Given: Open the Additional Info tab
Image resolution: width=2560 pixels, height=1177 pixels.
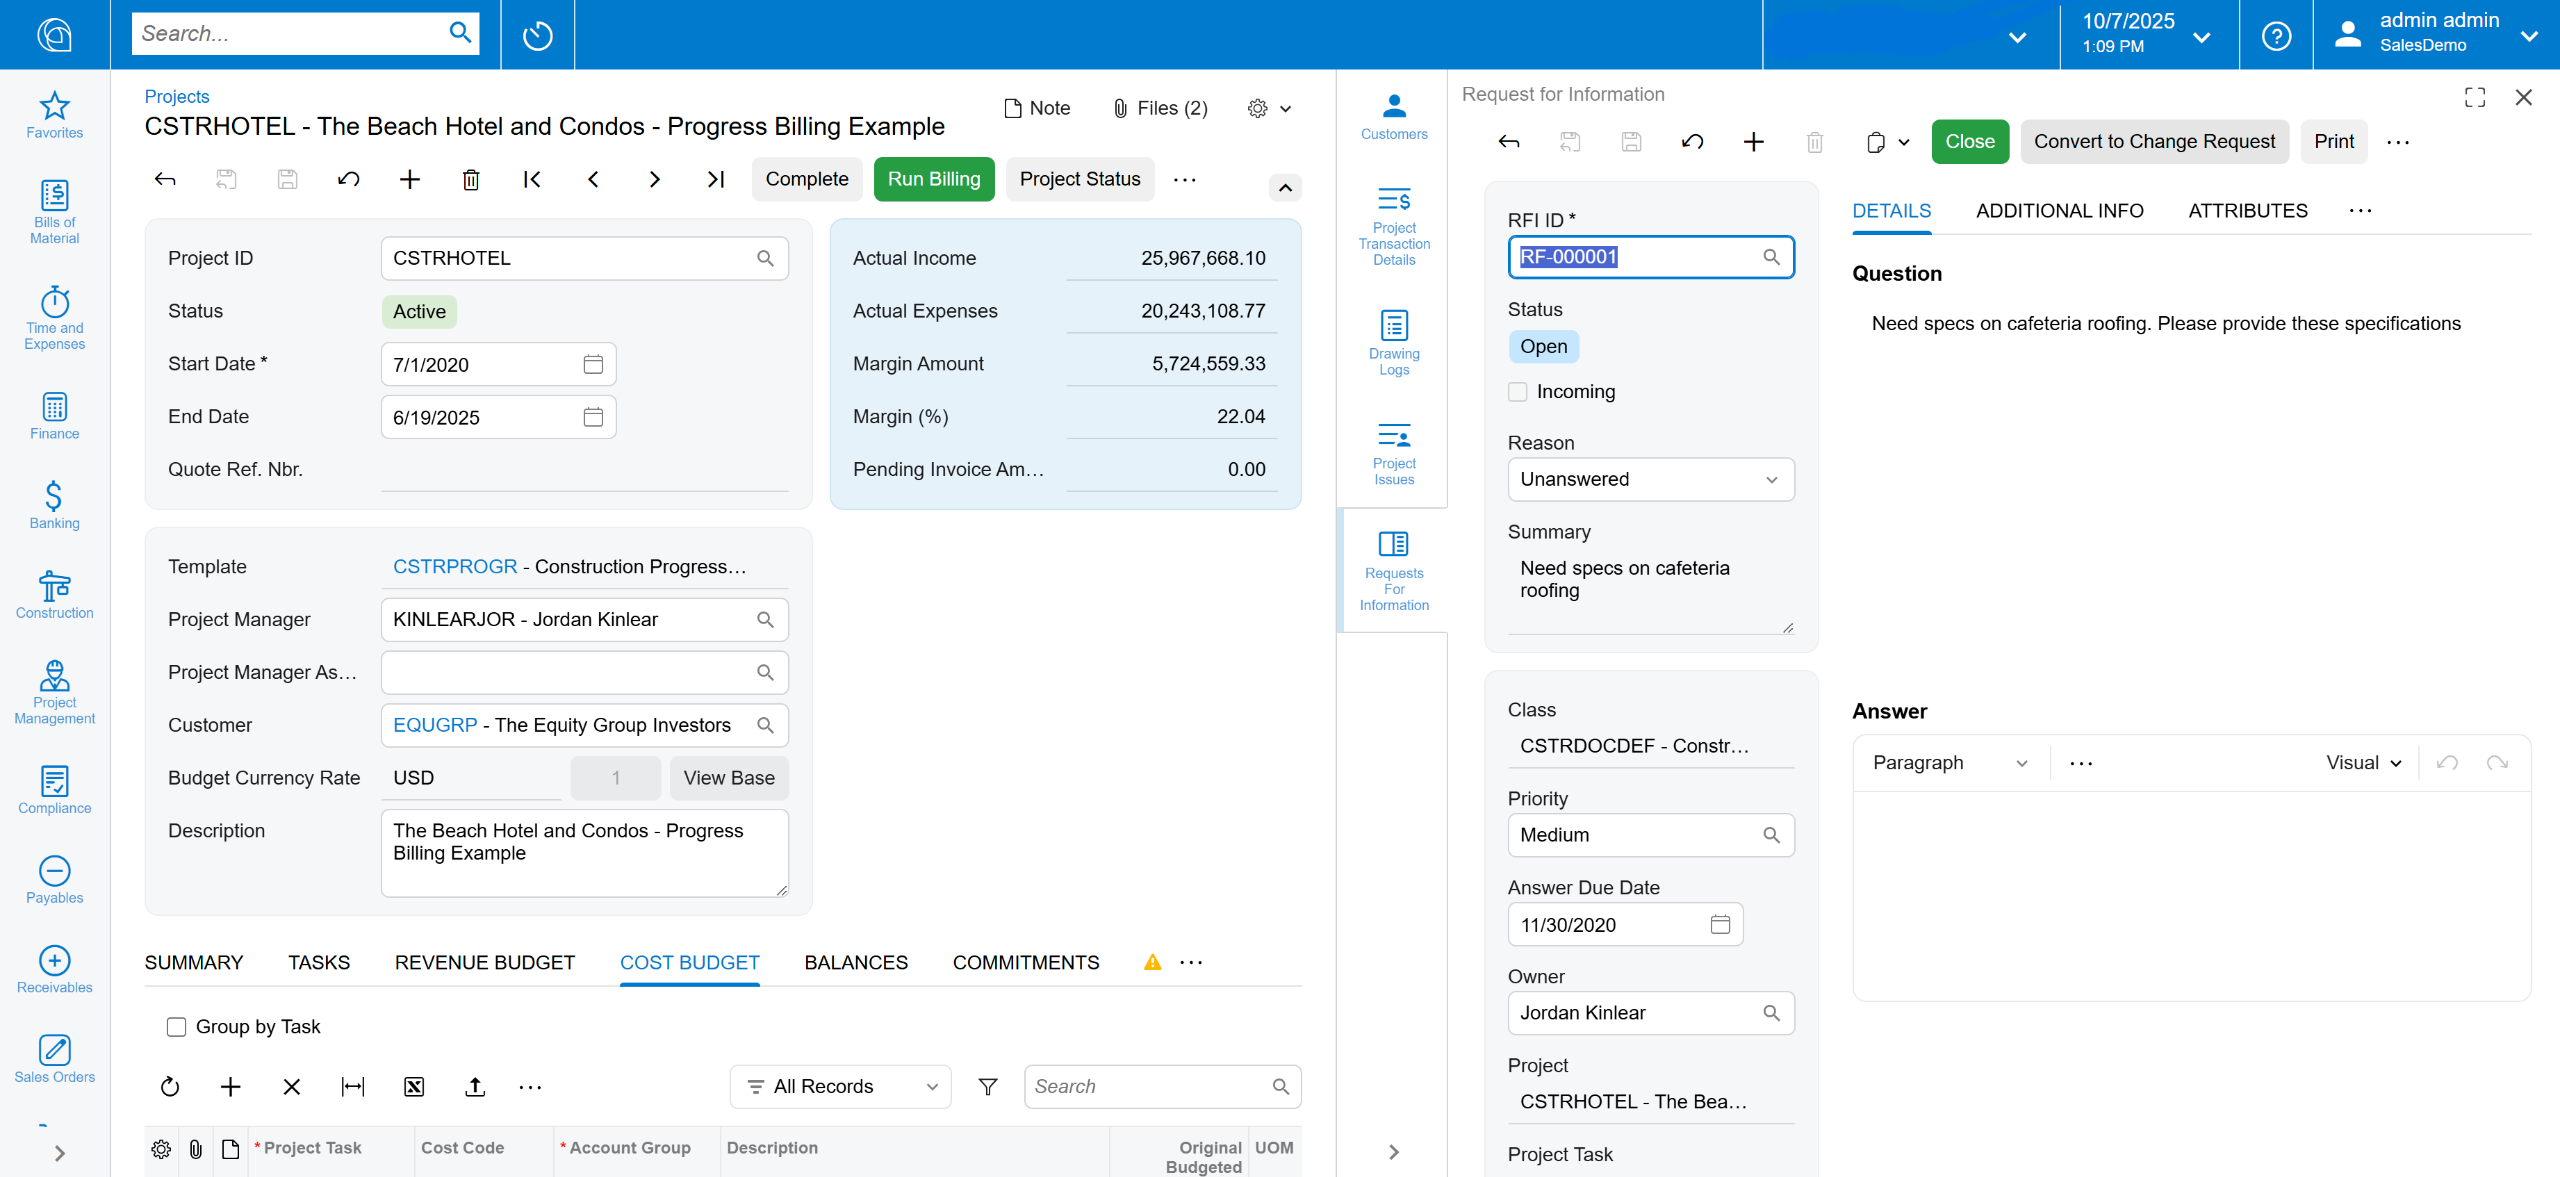Looking at the screenshot, I should [x=2058, y=211].
